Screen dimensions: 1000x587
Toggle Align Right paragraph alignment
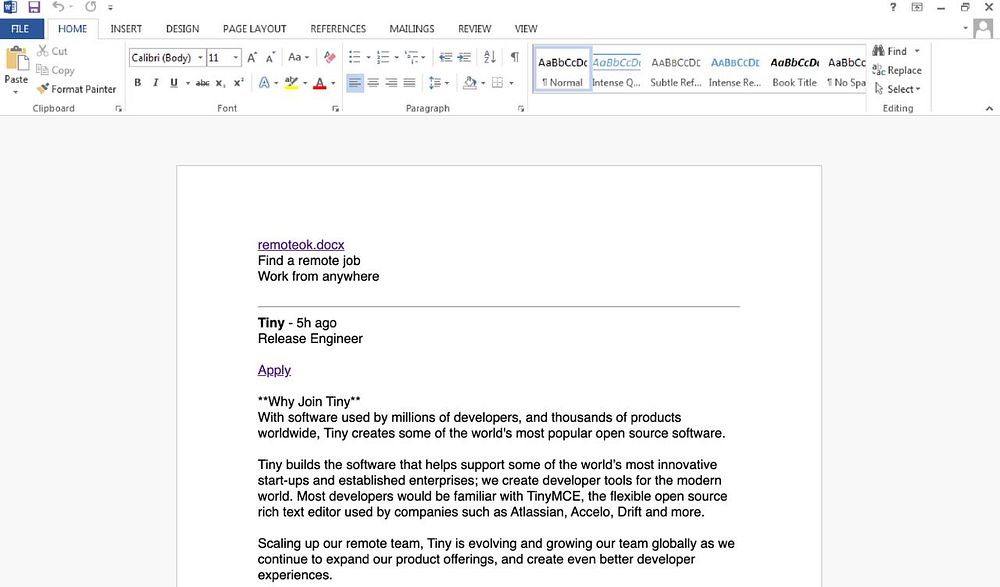392,83
